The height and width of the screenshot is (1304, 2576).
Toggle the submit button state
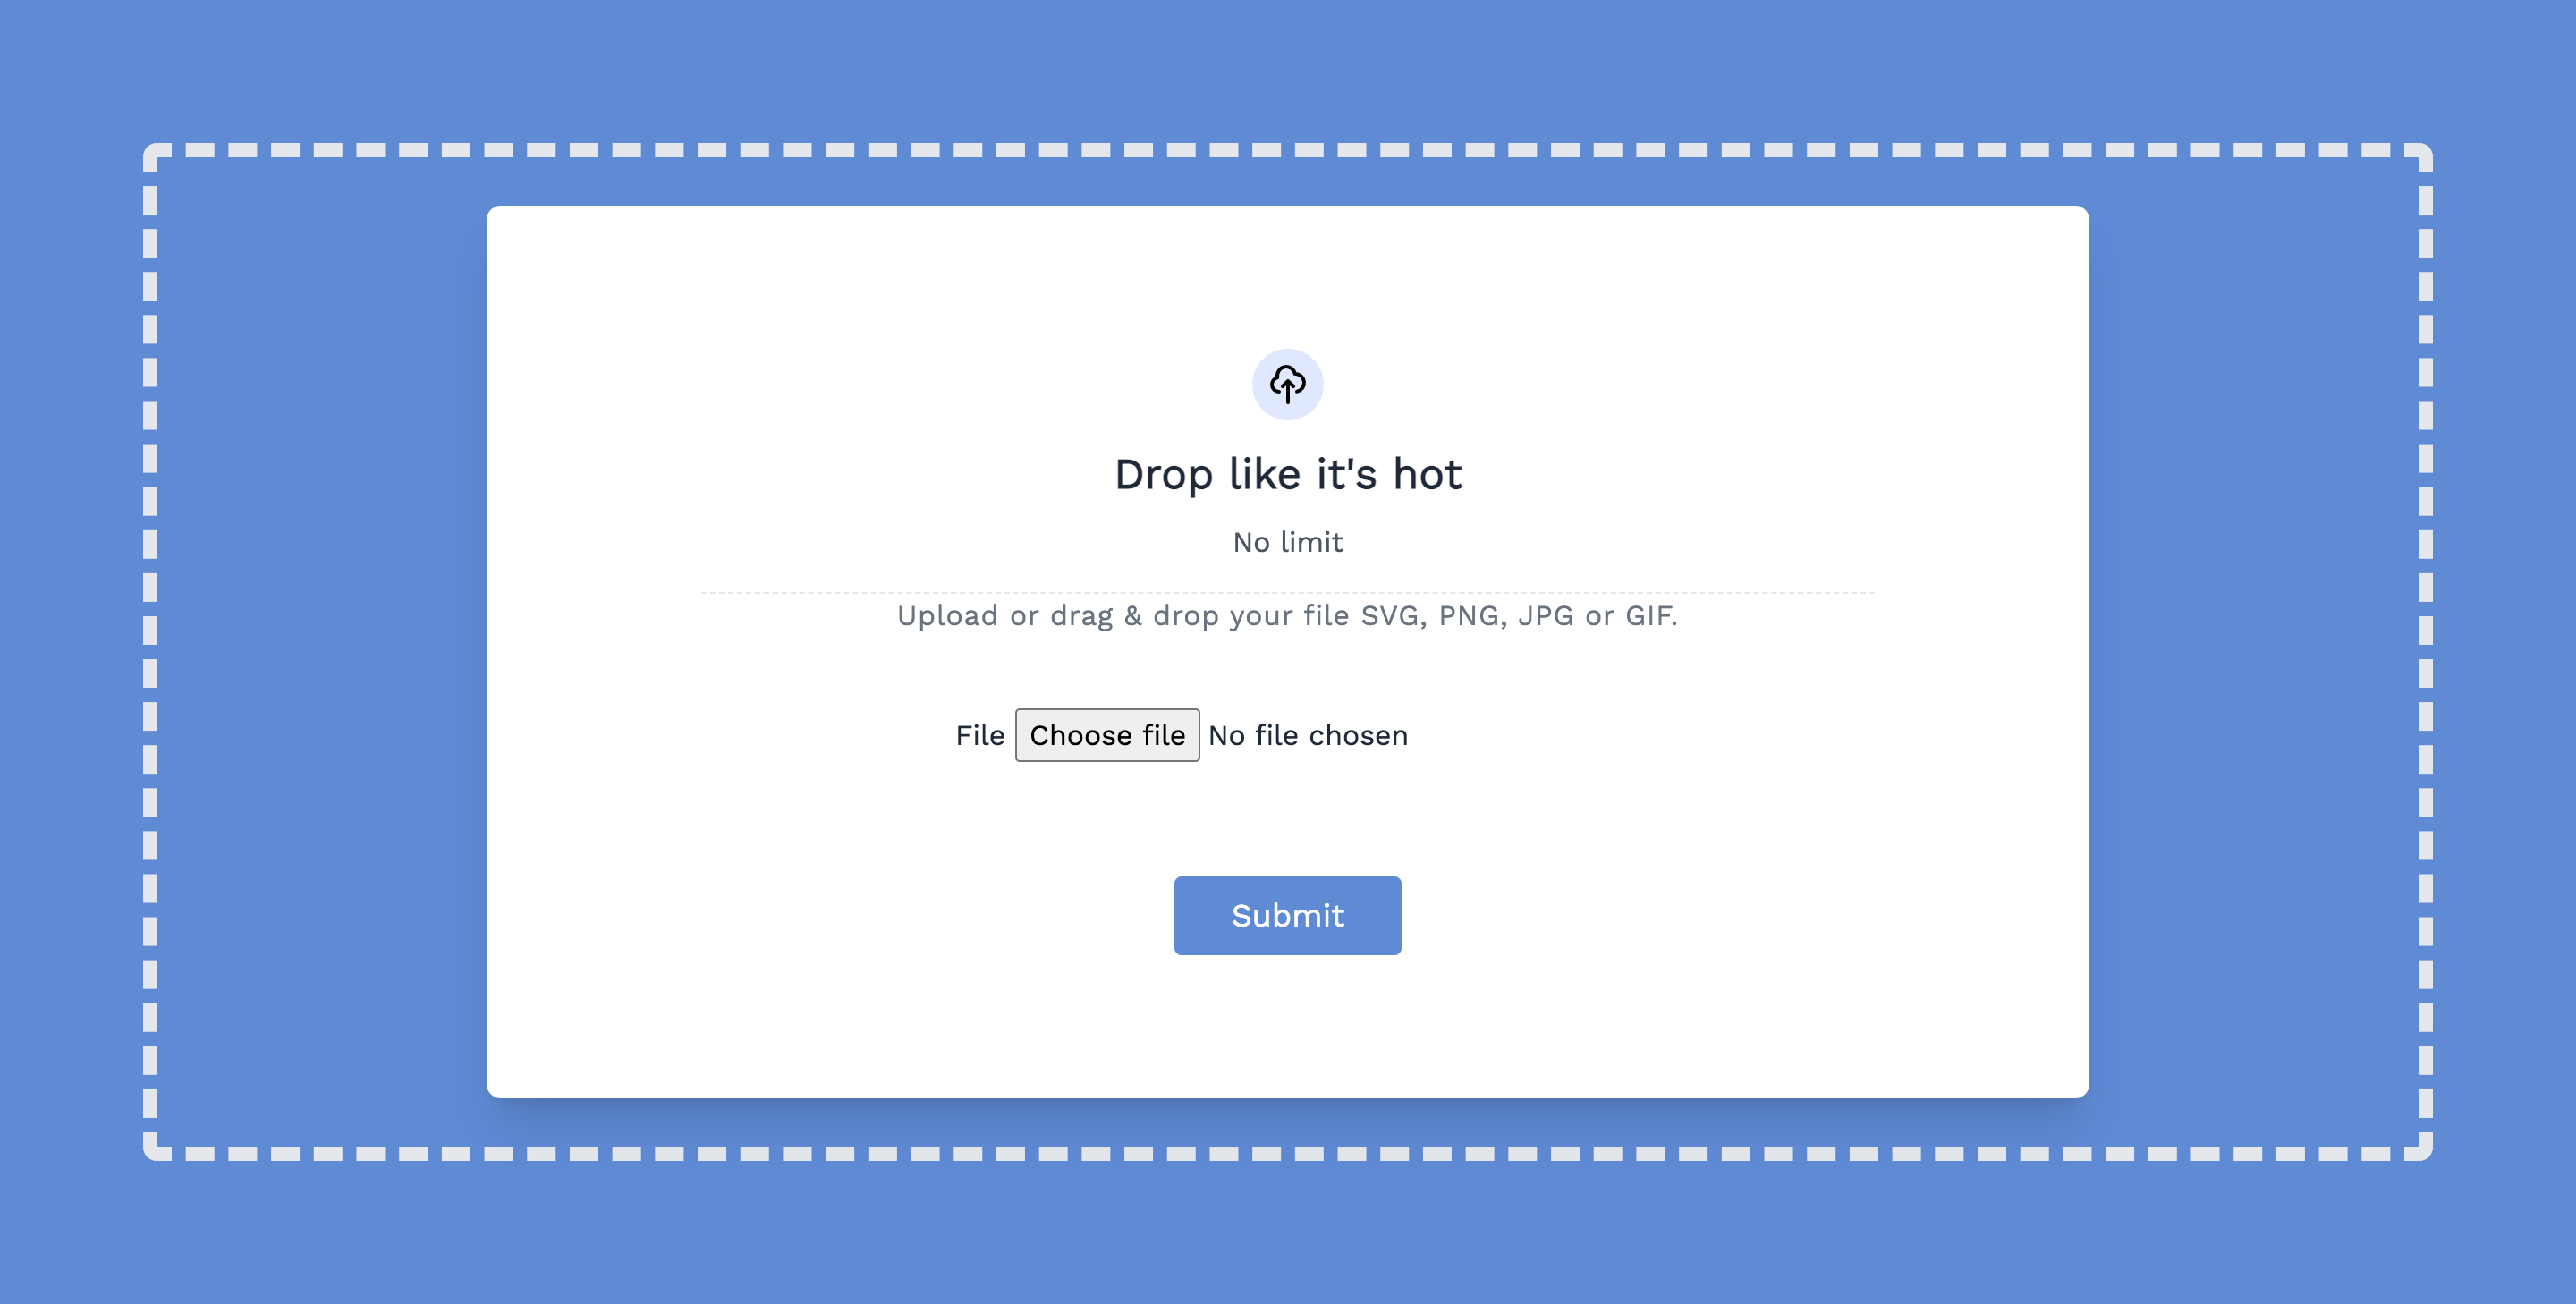coord(1287,915)
